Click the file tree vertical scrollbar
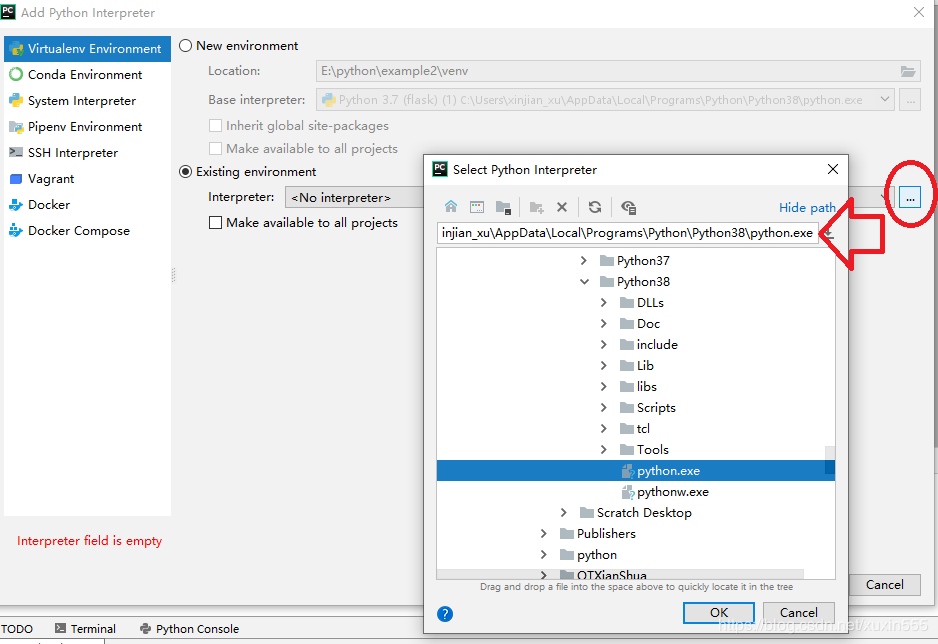This screenshot has width=938, height=644. [x=830, y=460]
